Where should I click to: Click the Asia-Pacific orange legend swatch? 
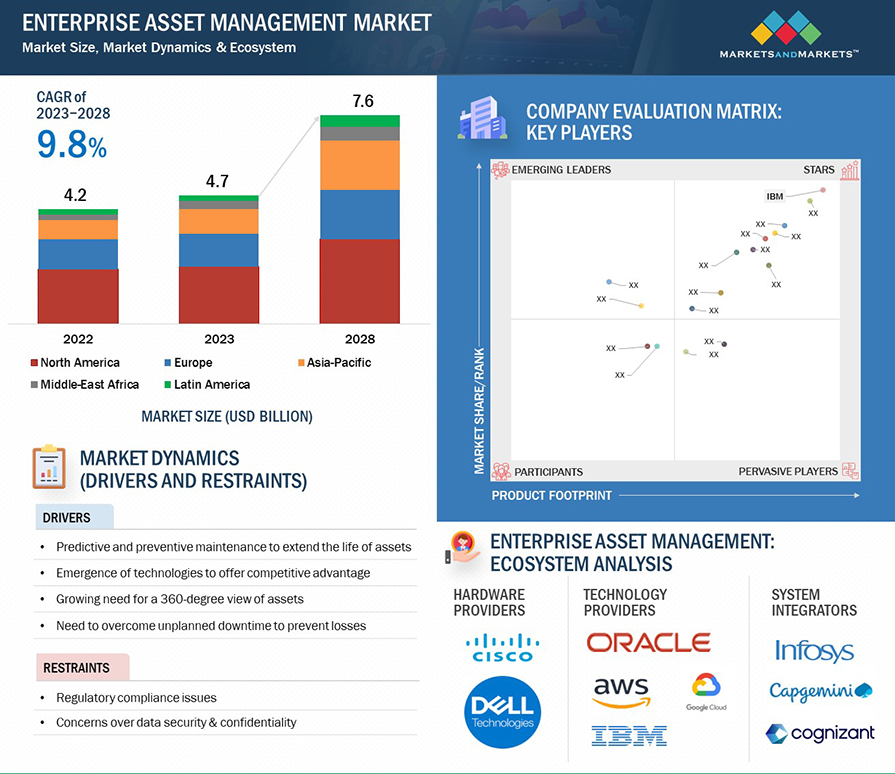coord(300,363)
